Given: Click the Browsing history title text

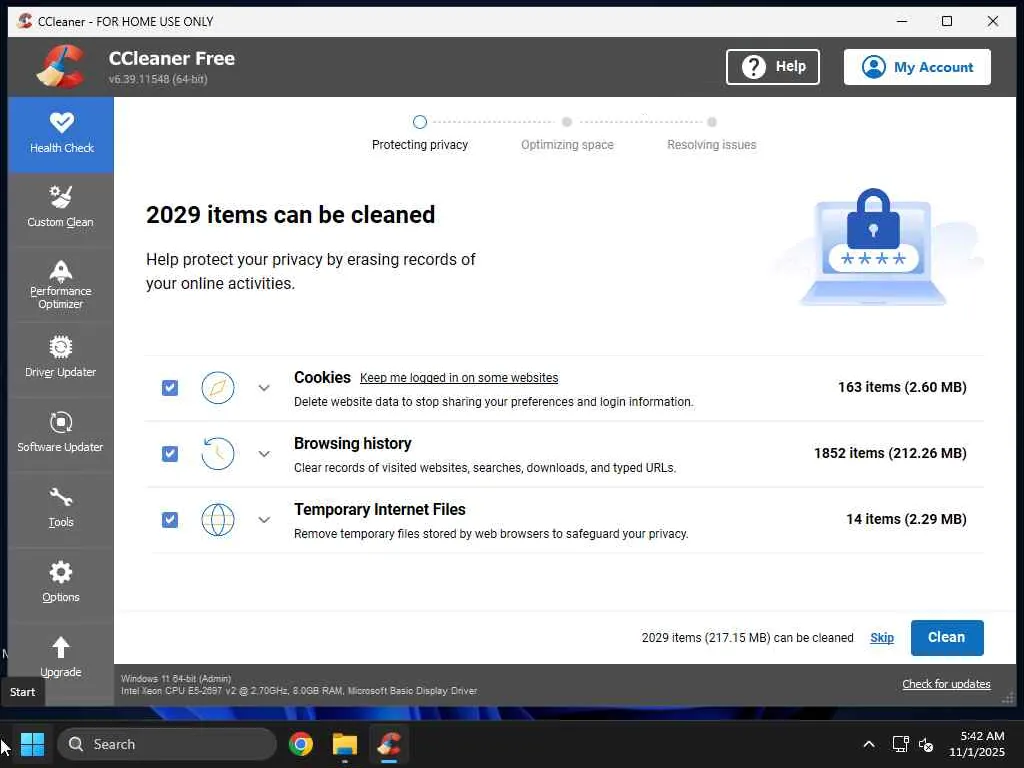Looking at the screenshot, I should 353,443.
